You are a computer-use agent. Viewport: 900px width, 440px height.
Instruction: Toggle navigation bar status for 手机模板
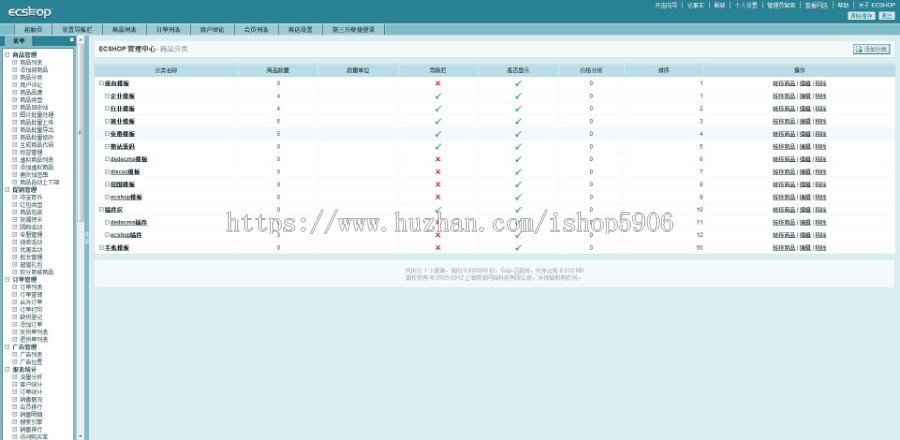click(438, 247)
